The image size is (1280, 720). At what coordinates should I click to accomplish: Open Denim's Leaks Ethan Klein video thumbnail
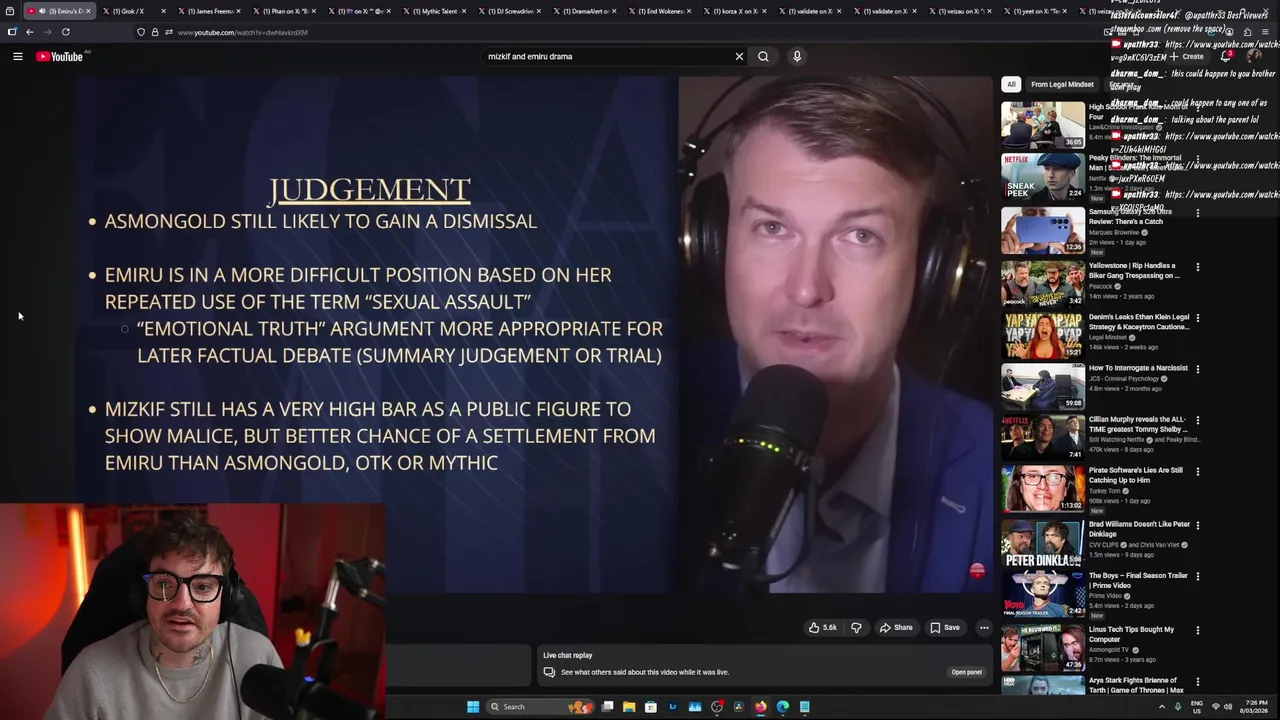click(x=1042, y=336)
